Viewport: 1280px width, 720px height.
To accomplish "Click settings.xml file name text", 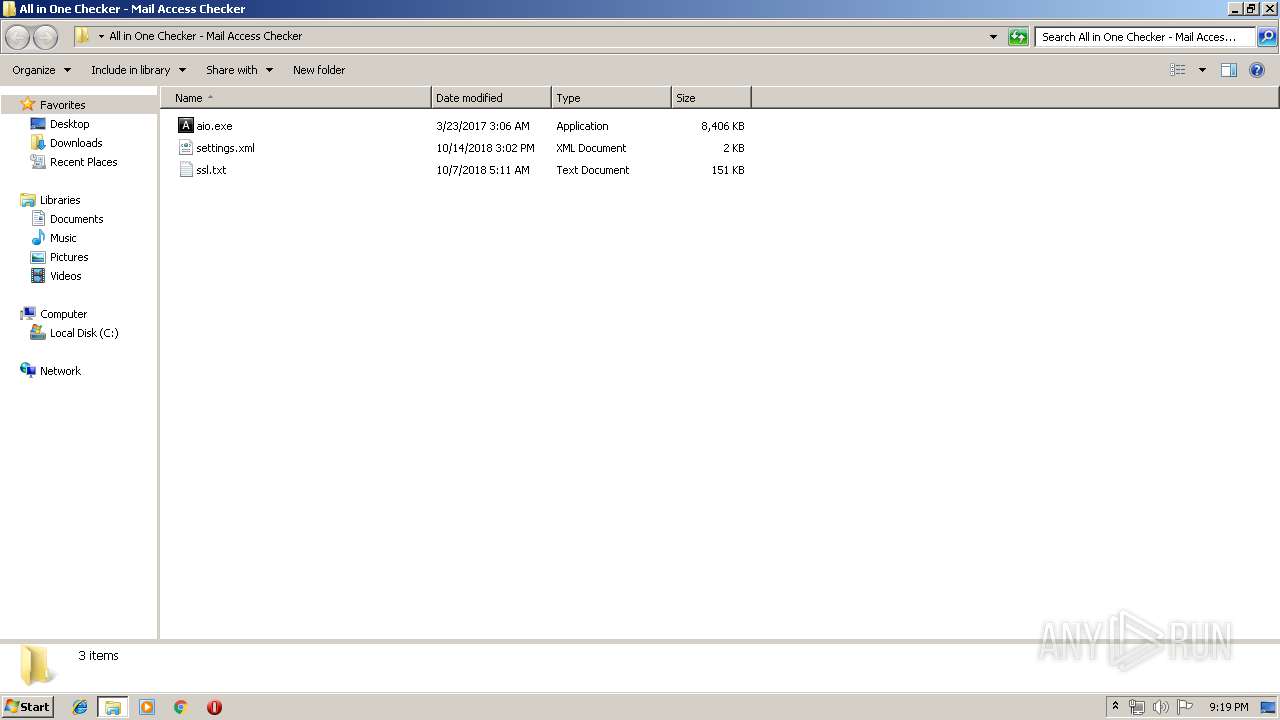I will 225,148.
